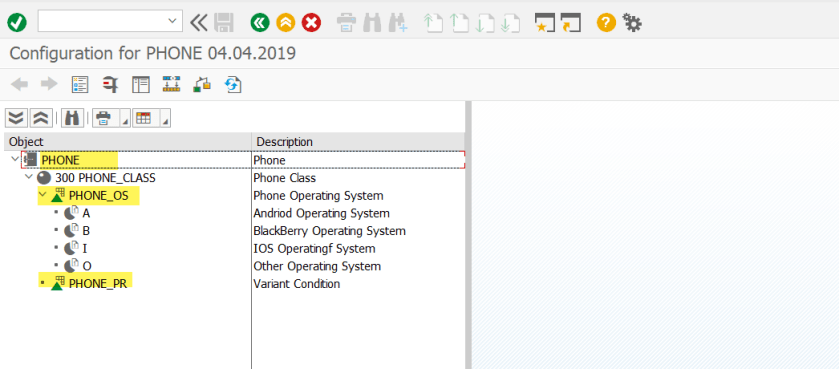Collapse the 300 PHONE_CLASS node chevron
Viewport: 839px width, 369px height.
tap(28, 177)
